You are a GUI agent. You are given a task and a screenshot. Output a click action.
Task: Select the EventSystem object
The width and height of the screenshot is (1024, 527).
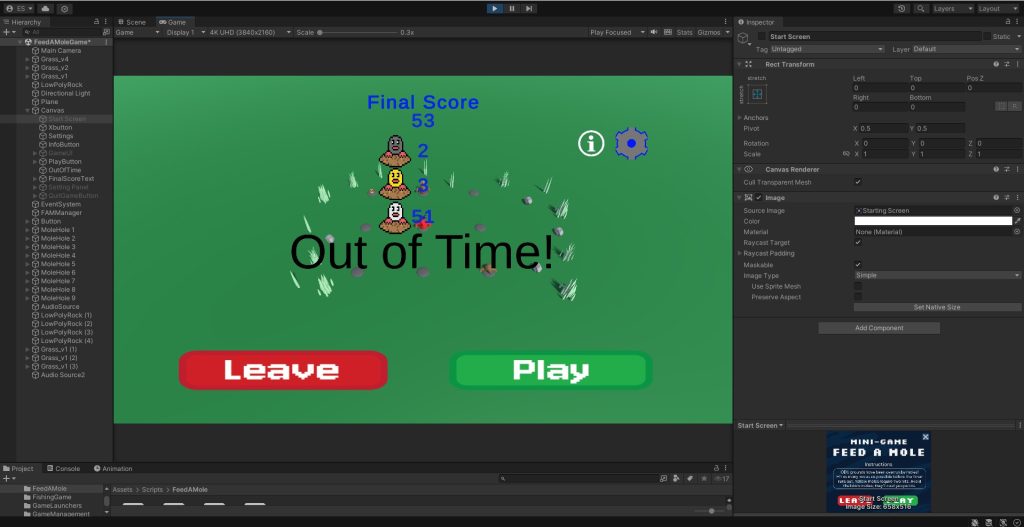(61, 204)
